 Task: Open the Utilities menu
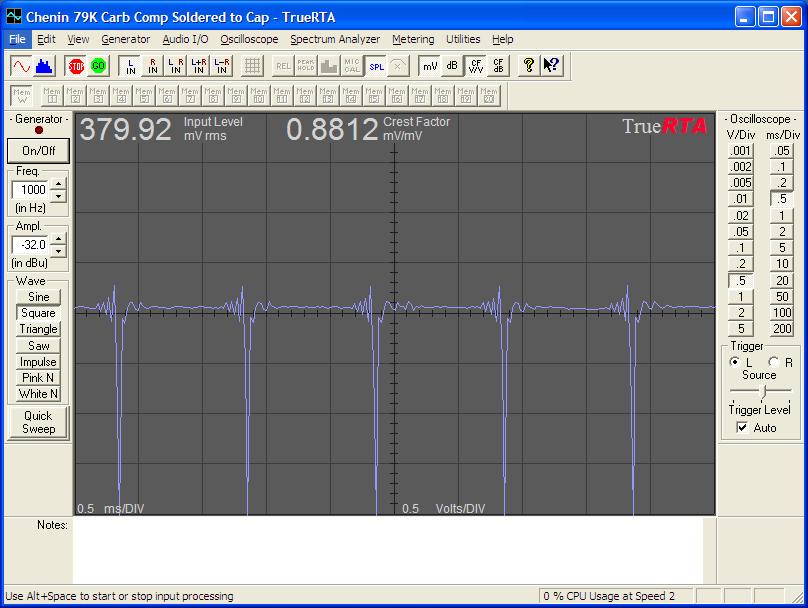463,39
